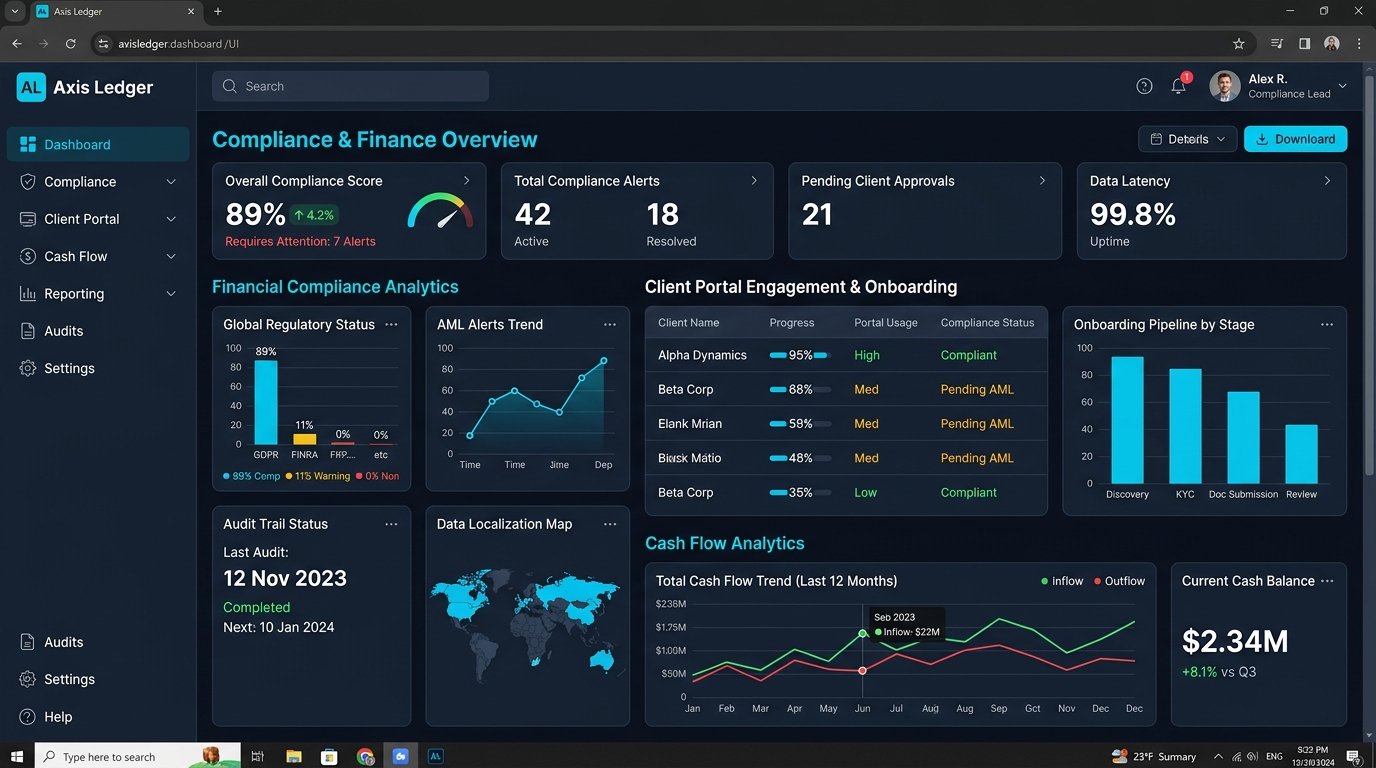Image resolution: width=1376 pixels, height=768 pixels.
Task: Toggle the Outflow legend item
Action: click(1119, 581)
